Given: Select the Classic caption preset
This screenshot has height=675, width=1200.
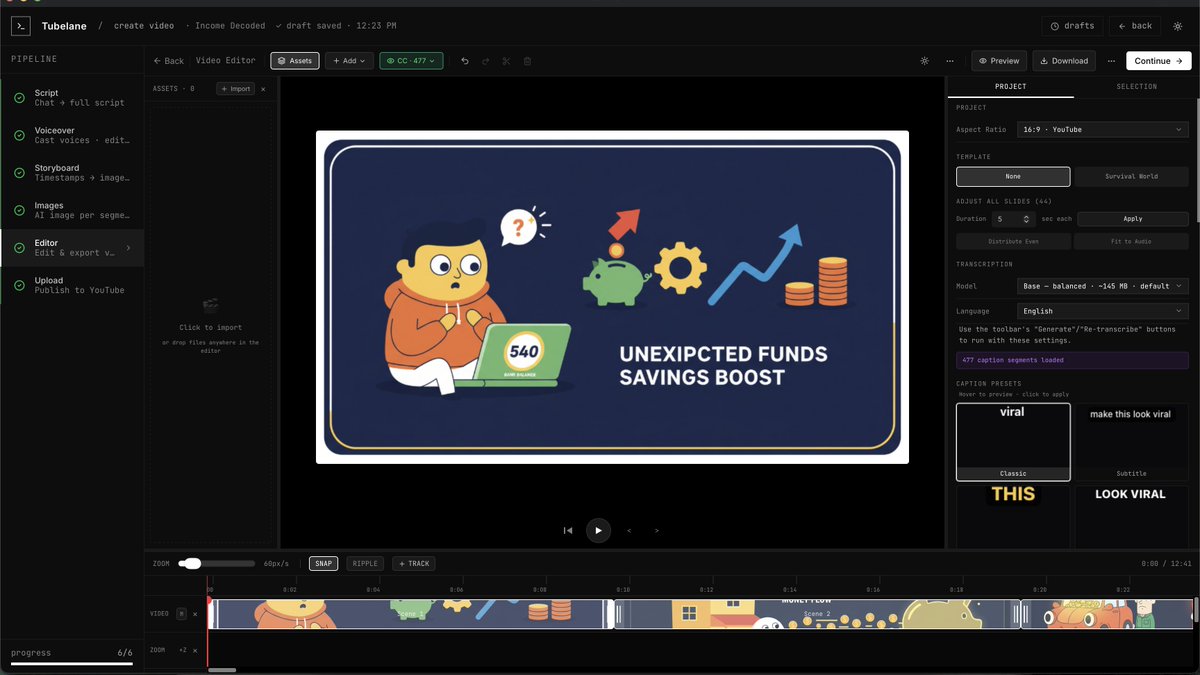Looking at the screenshot, I should 1013,442.
